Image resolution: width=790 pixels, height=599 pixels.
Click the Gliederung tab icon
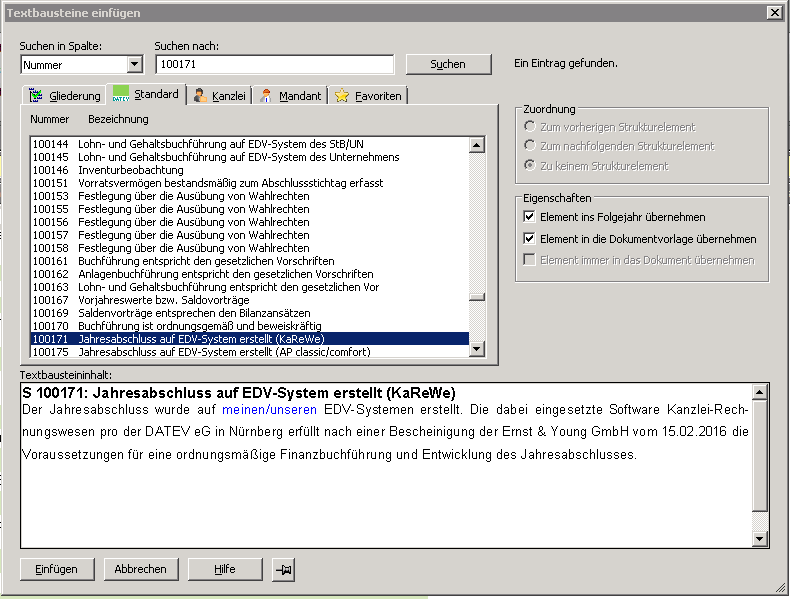coord(38,96)
